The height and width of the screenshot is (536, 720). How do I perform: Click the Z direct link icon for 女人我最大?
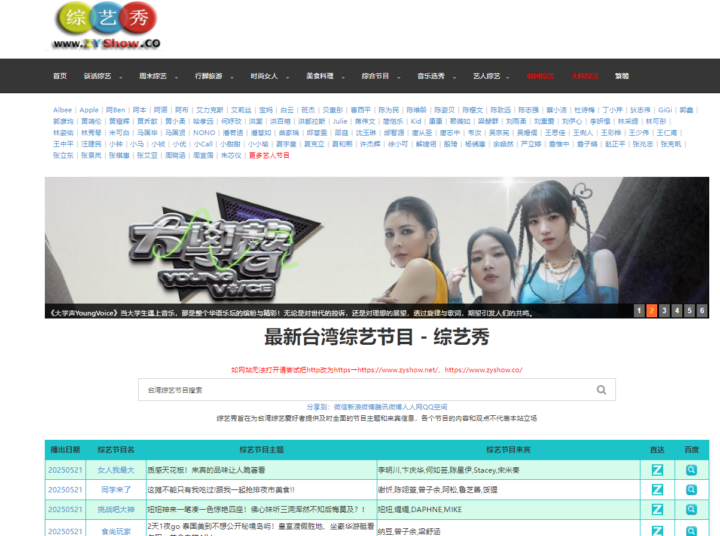click(x=657, y=470)
